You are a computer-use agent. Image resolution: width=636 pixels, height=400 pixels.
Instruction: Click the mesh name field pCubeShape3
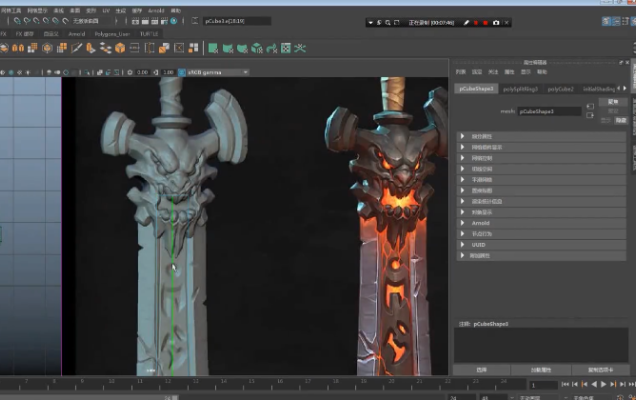pos(549,111)
